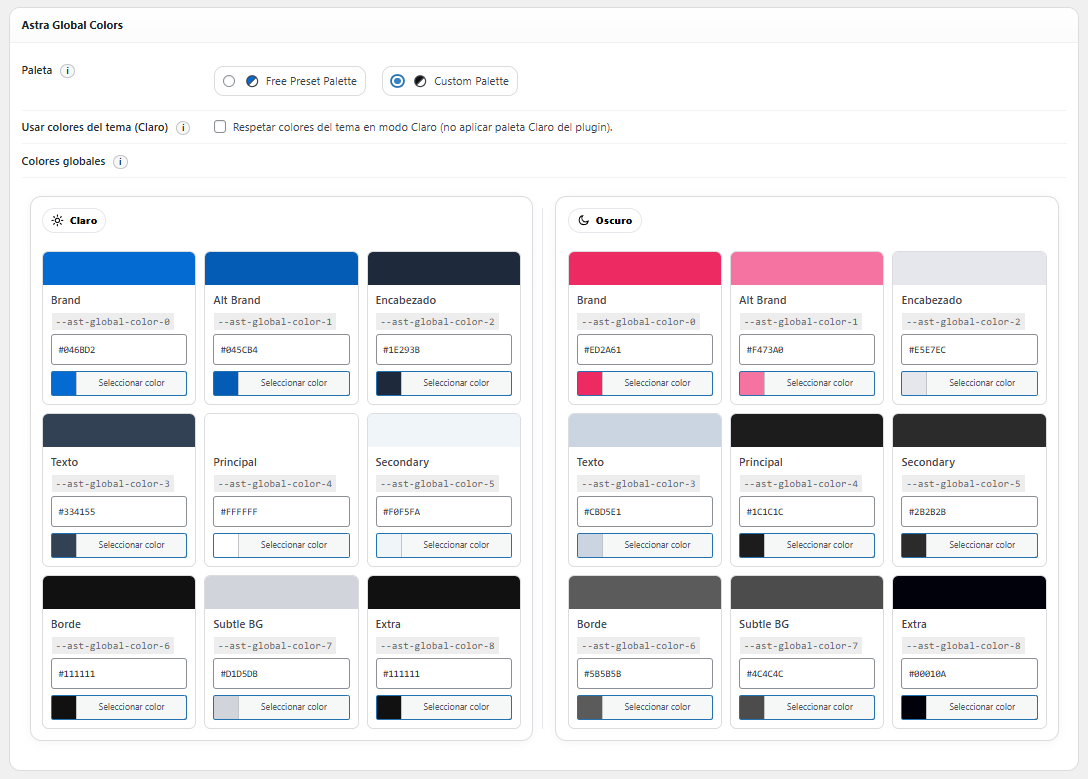The width and height of the screenshot is (1088, 779).
Task: Click the sun icon in the Claro badge
Action: pos(58,221)
